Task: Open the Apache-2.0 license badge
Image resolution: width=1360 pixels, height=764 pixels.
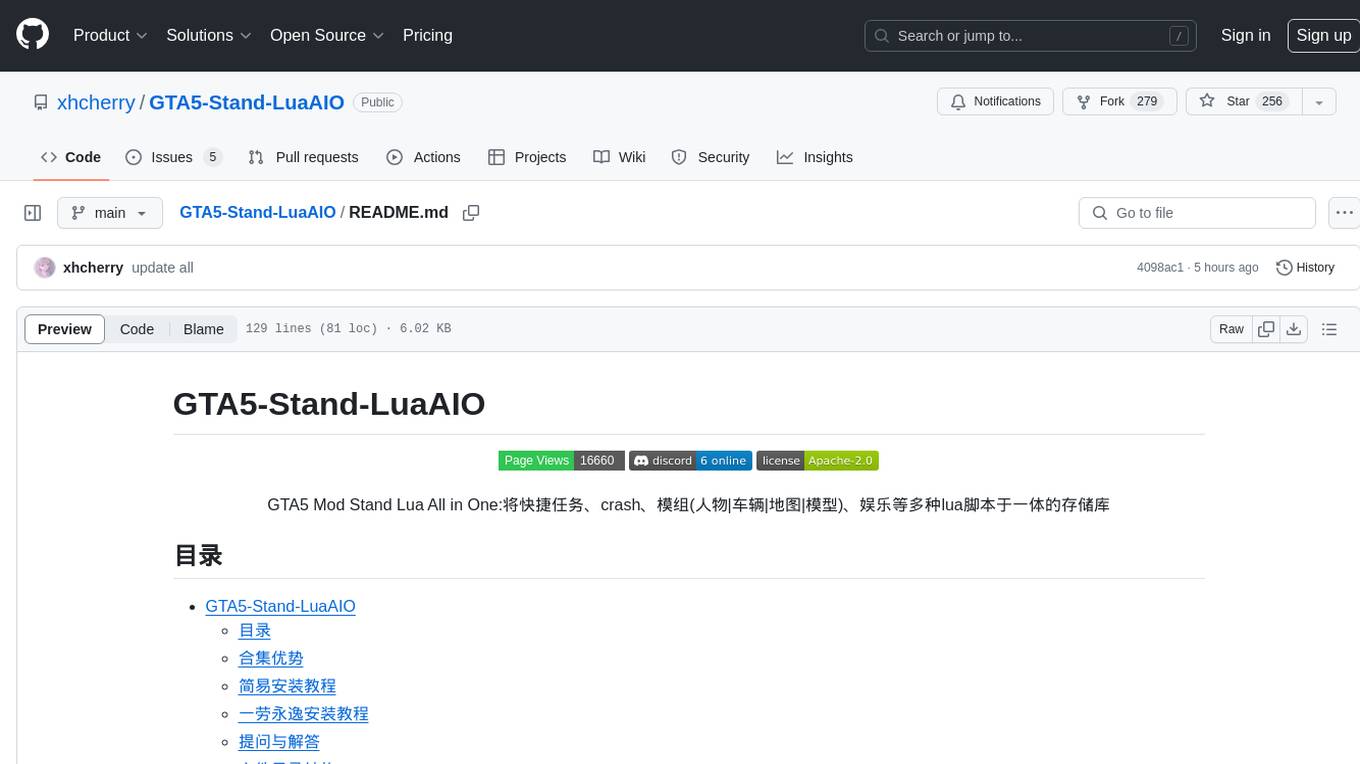Action: click(x=817, y=460)
